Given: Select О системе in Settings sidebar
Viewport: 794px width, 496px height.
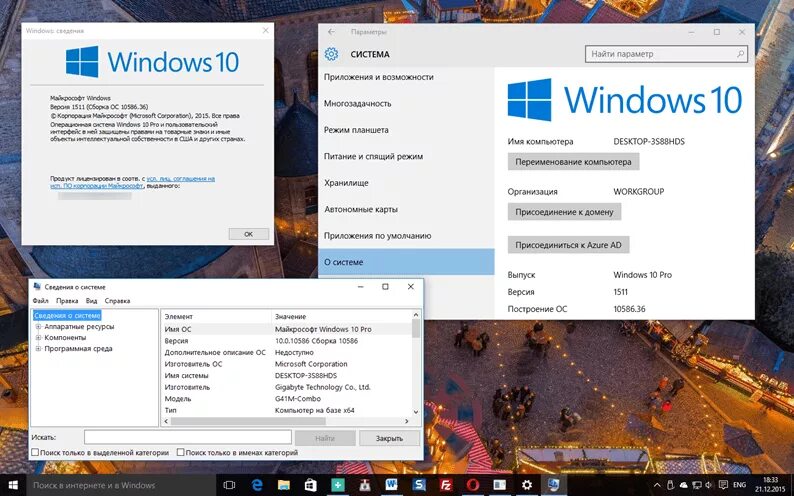Looking at the screenshot, I should [406, 262].
